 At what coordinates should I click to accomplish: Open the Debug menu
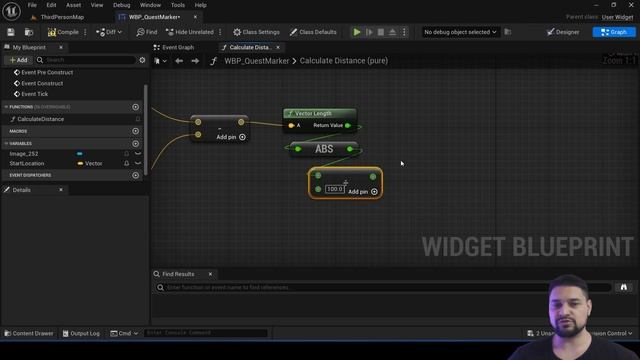(122, 5)
